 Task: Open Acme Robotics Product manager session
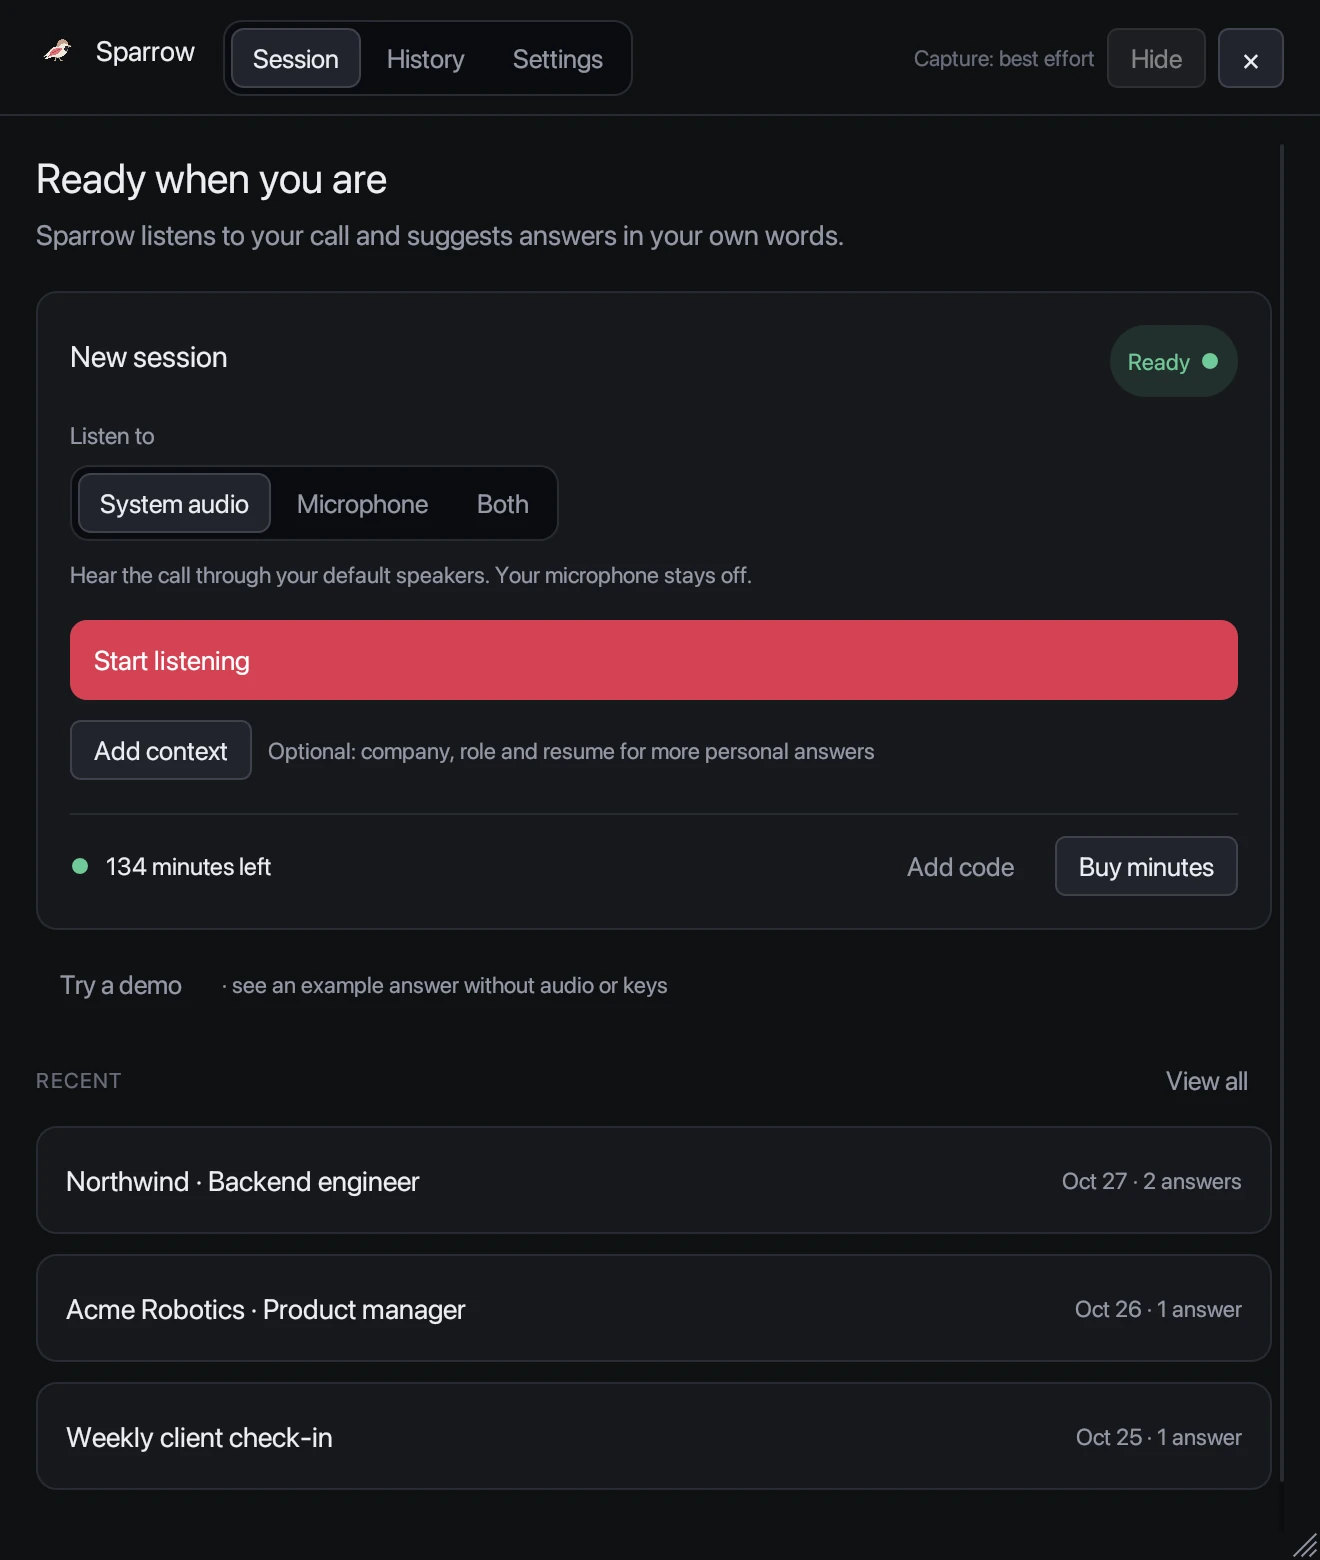pyautogui.click(x=653, y=1309)
